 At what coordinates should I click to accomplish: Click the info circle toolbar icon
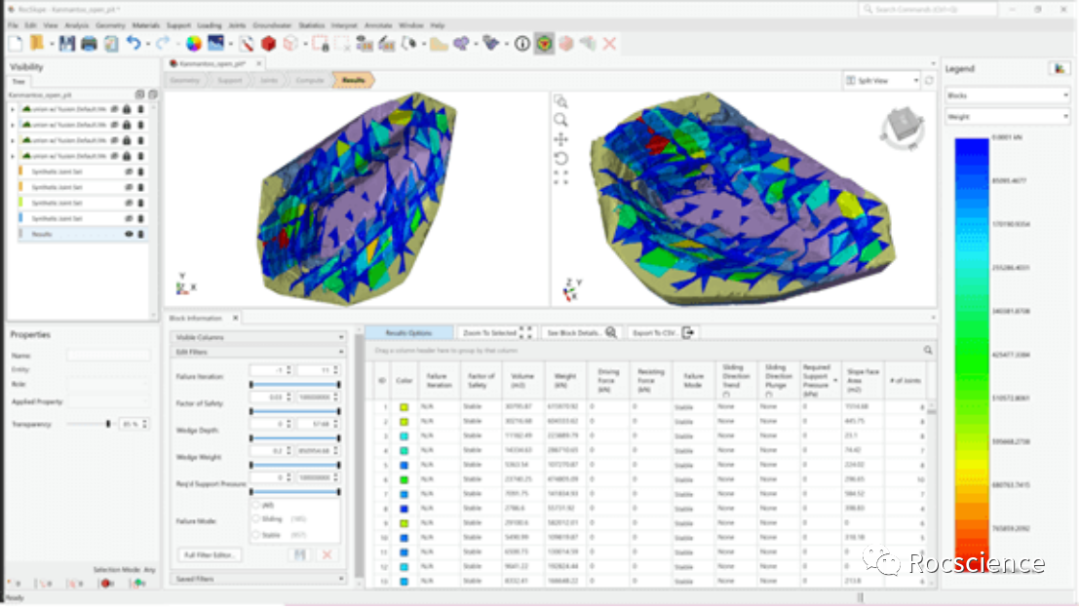pos(521,44)
